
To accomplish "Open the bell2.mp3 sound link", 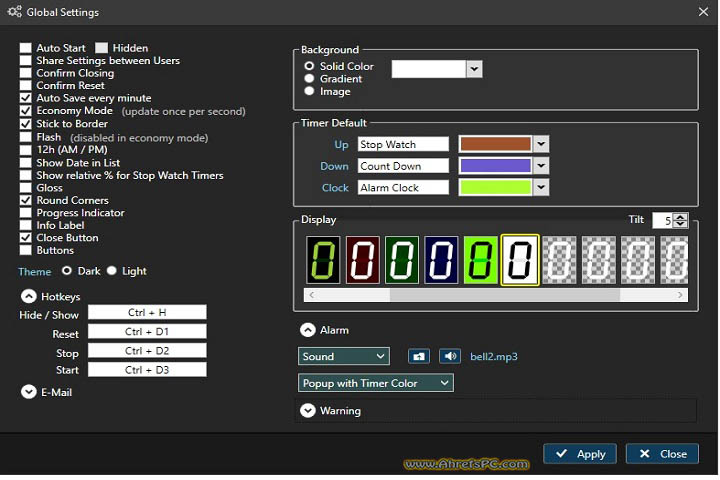I will [494, 356].
